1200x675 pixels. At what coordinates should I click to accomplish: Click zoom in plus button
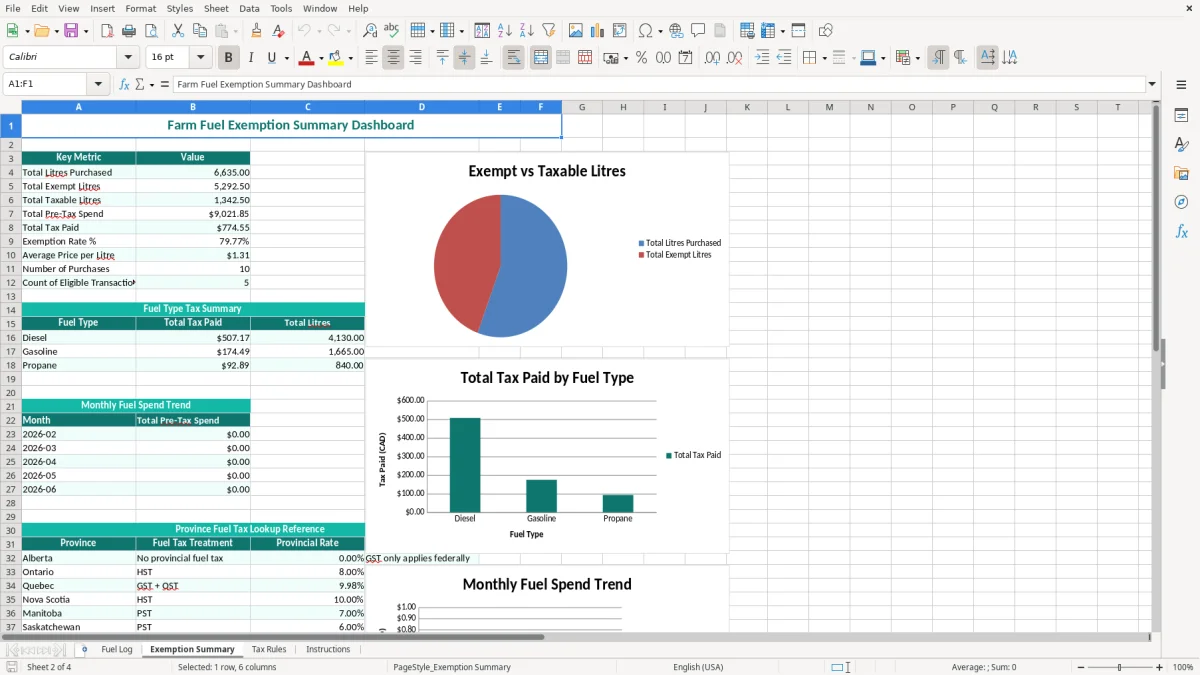coord(1160,667)
